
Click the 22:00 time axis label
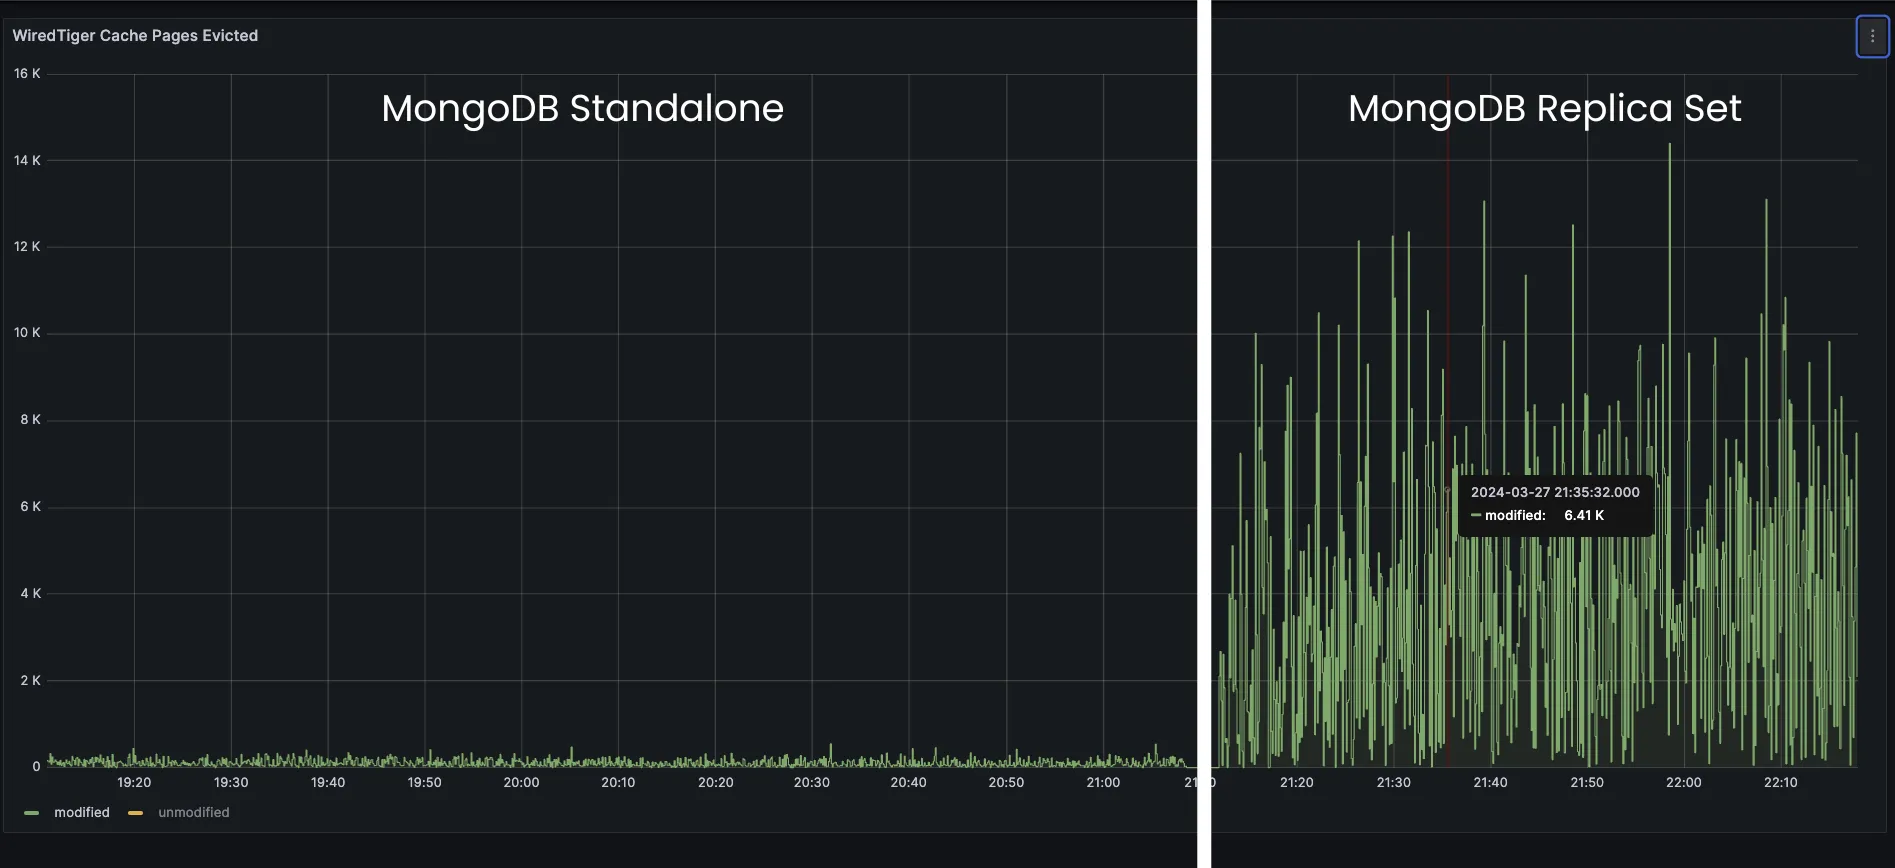coord(1684,782)
